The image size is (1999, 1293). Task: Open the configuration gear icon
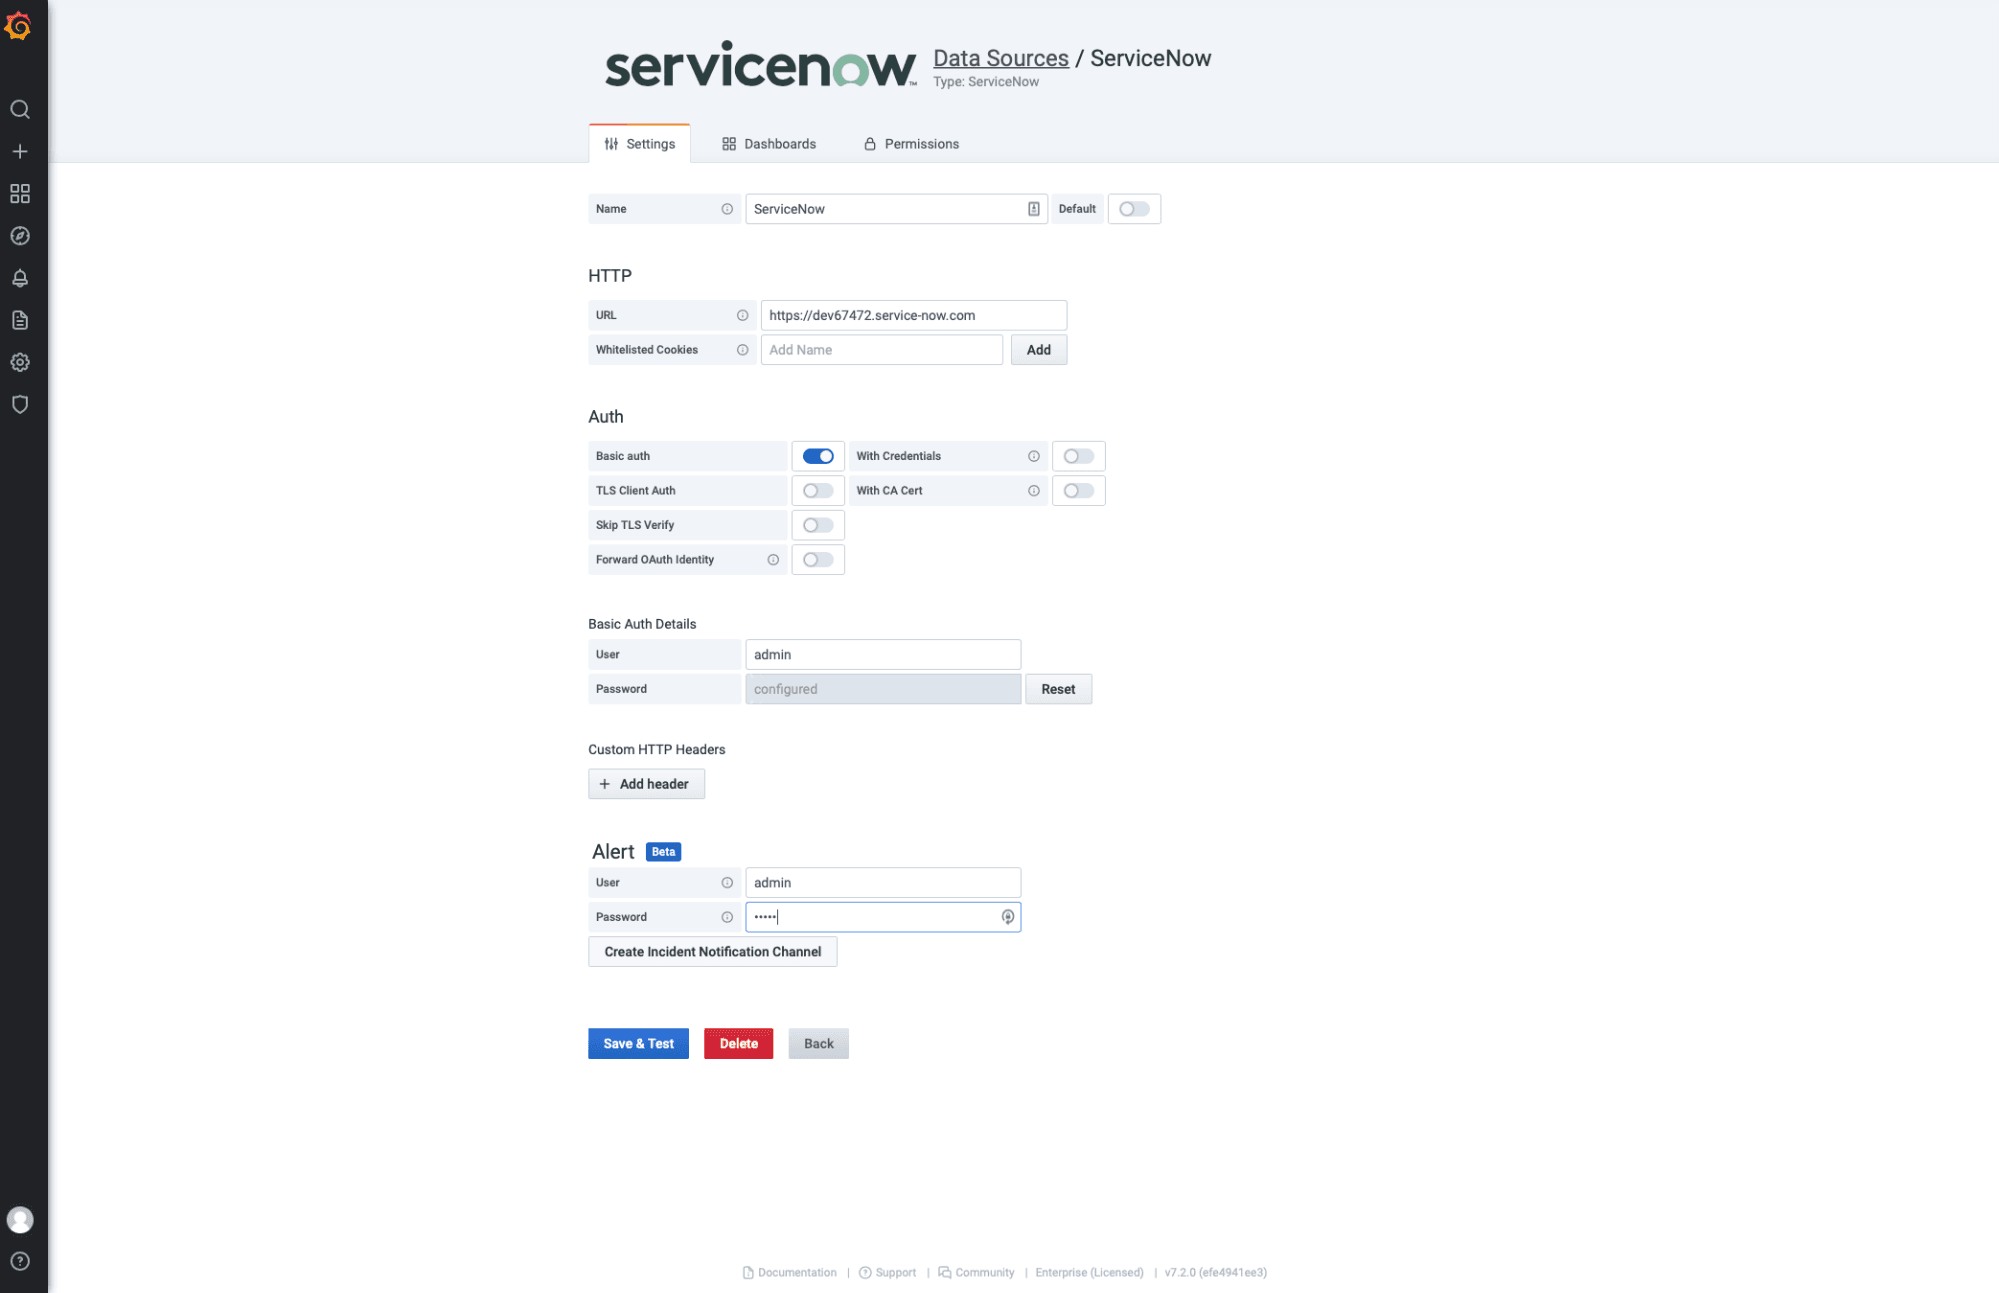point(20,362)
